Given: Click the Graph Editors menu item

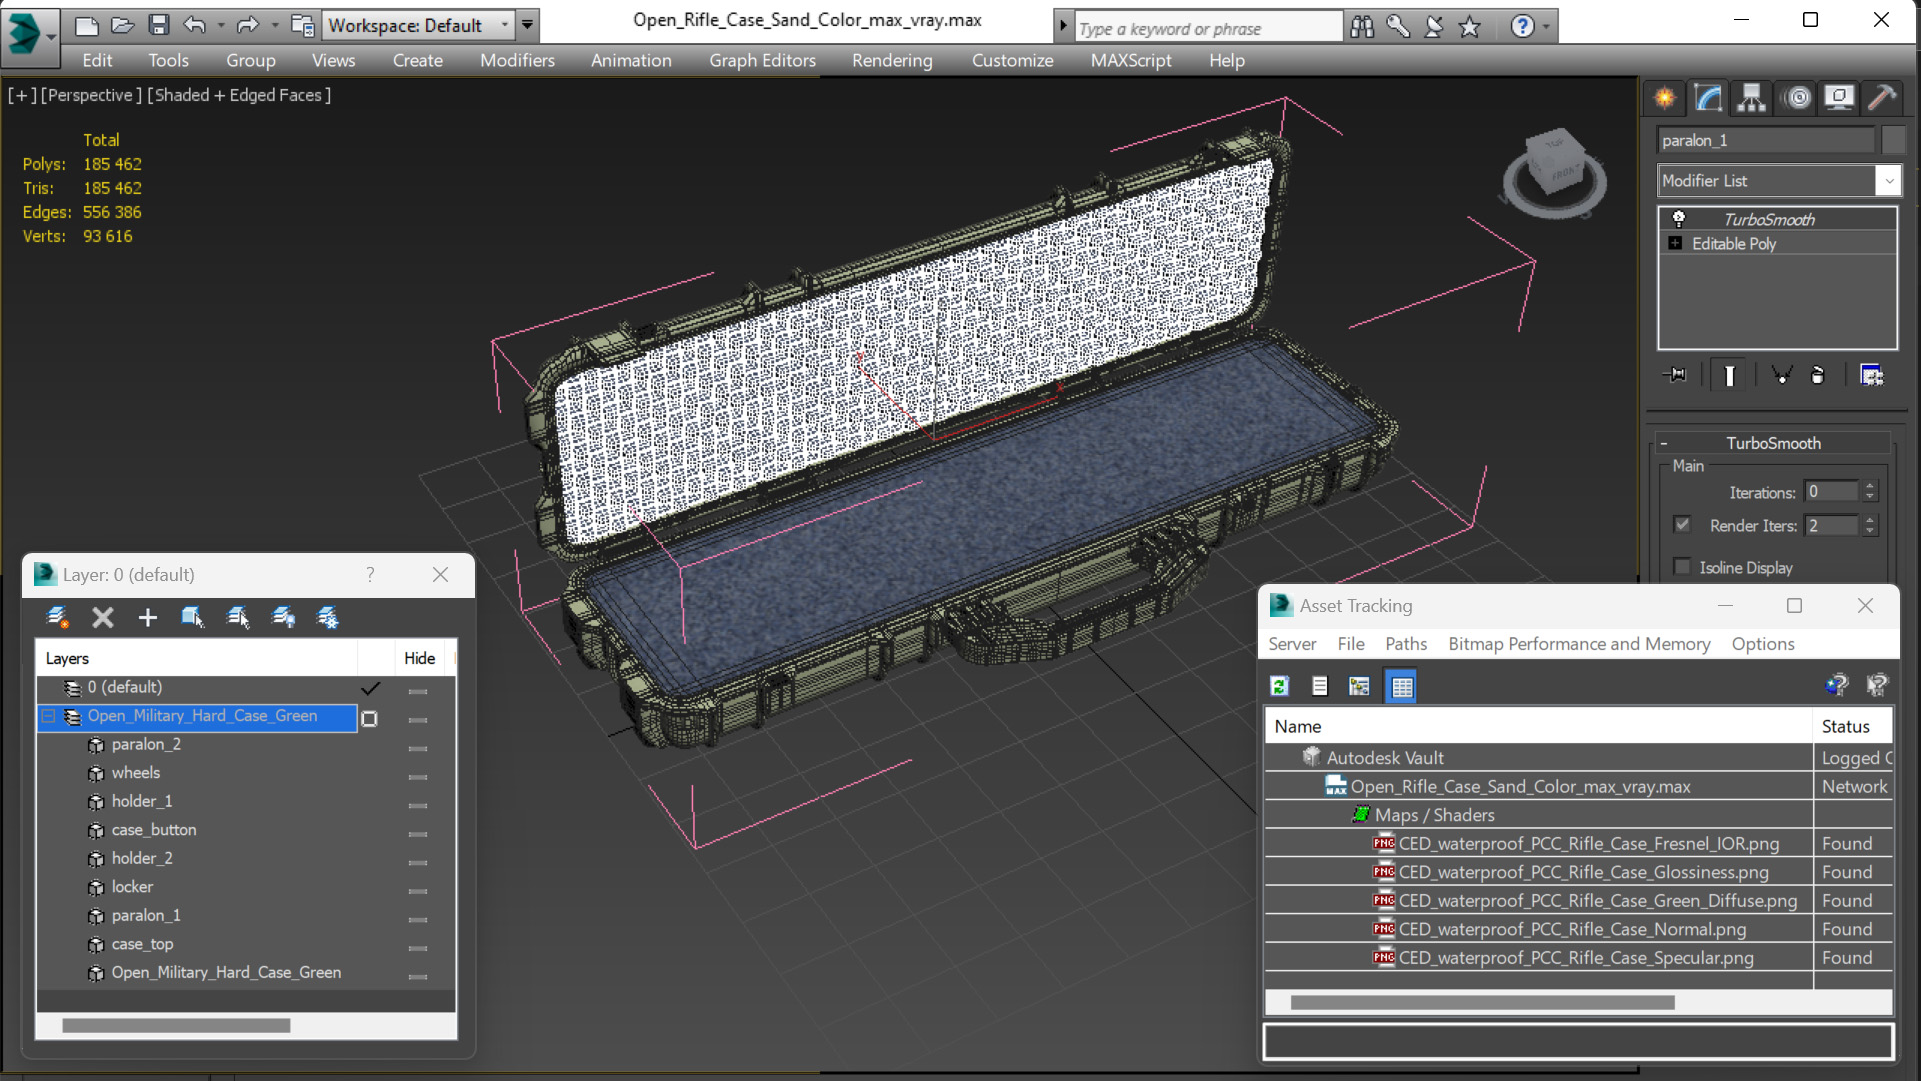Looking at the screenshot, I should tap(761, 59).
